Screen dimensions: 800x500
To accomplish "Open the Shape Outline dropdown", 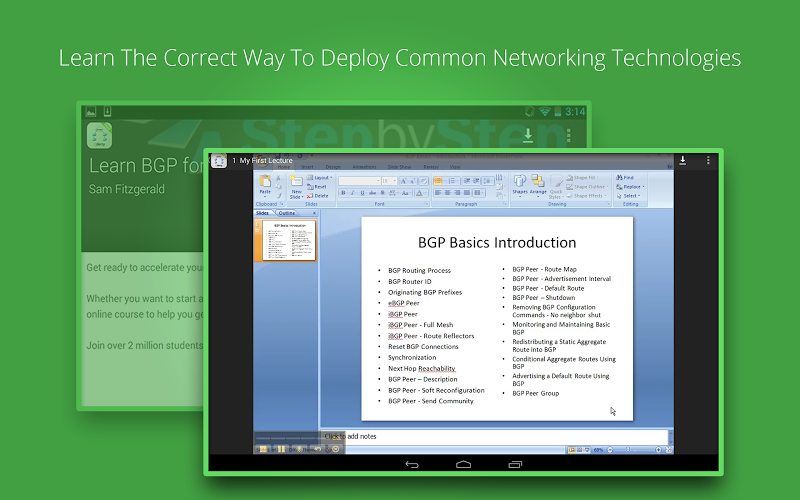I will click(x=587, y=187).
